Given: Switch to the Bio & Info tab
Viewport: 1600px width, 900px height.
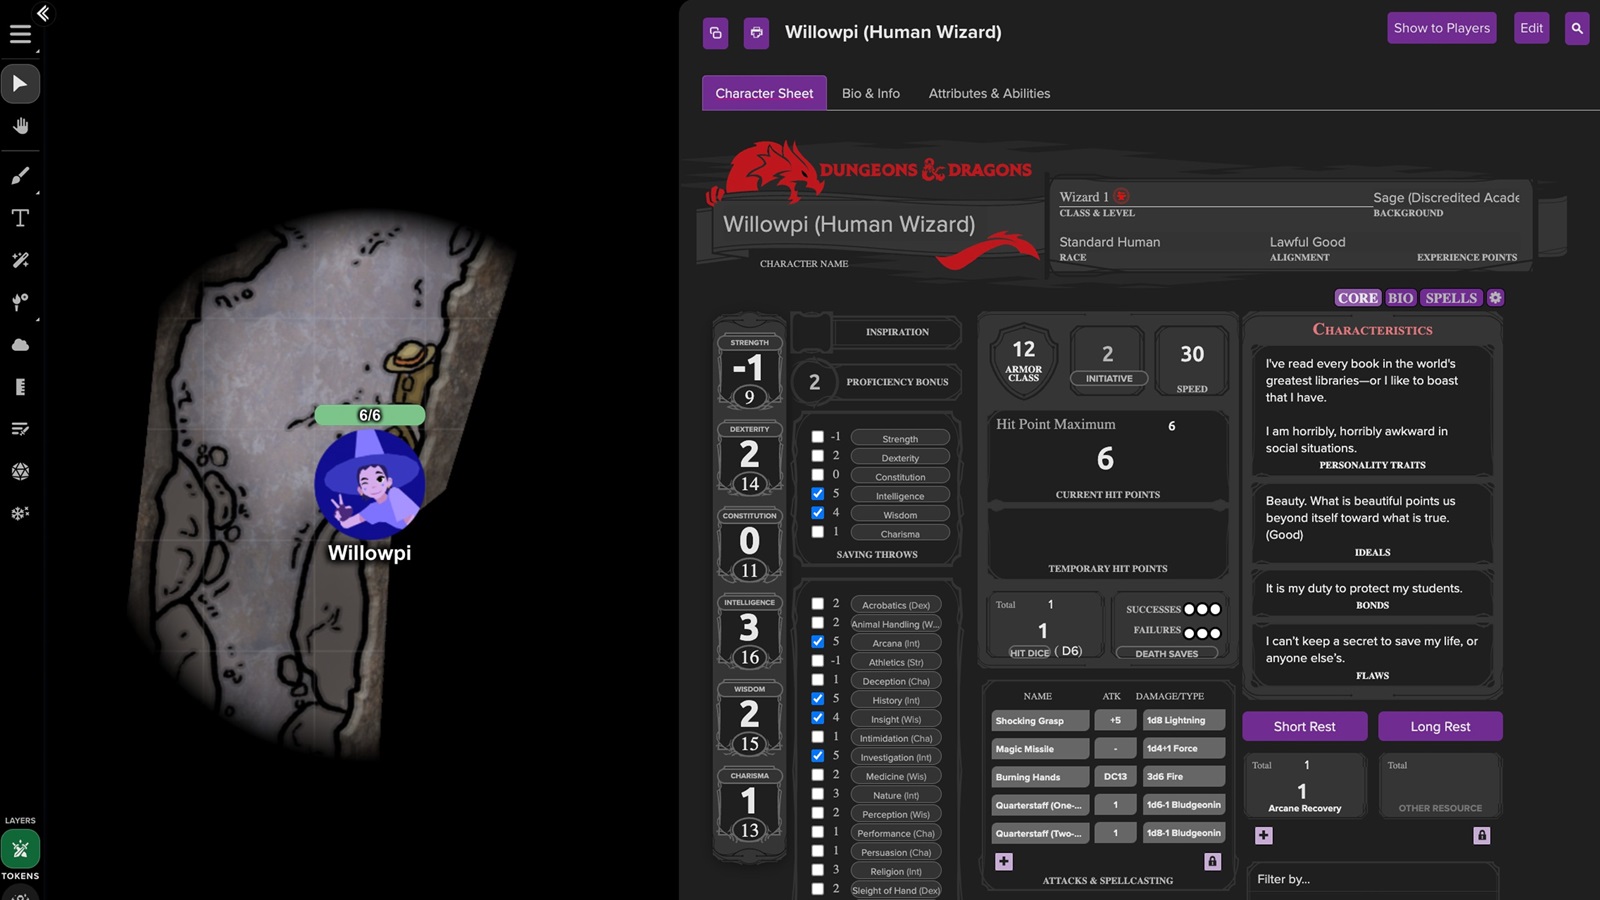Looking at the screenshot, I should coord(871,93).
